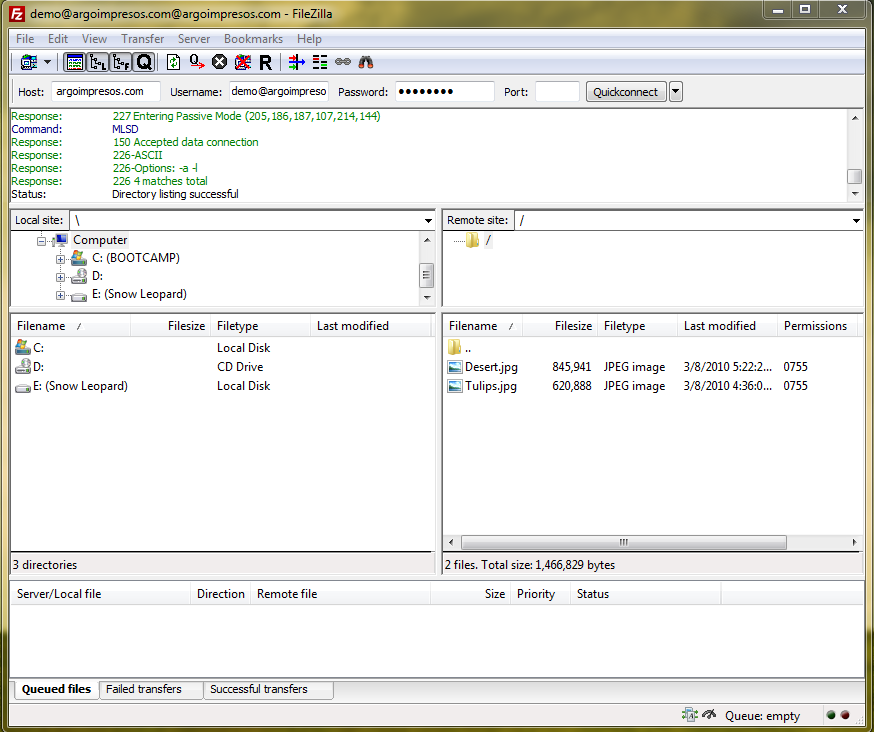Select the D: CD Drive icon in list
Image resolution: width=874 pixels, height=732 pixels.
pos(23,367)
